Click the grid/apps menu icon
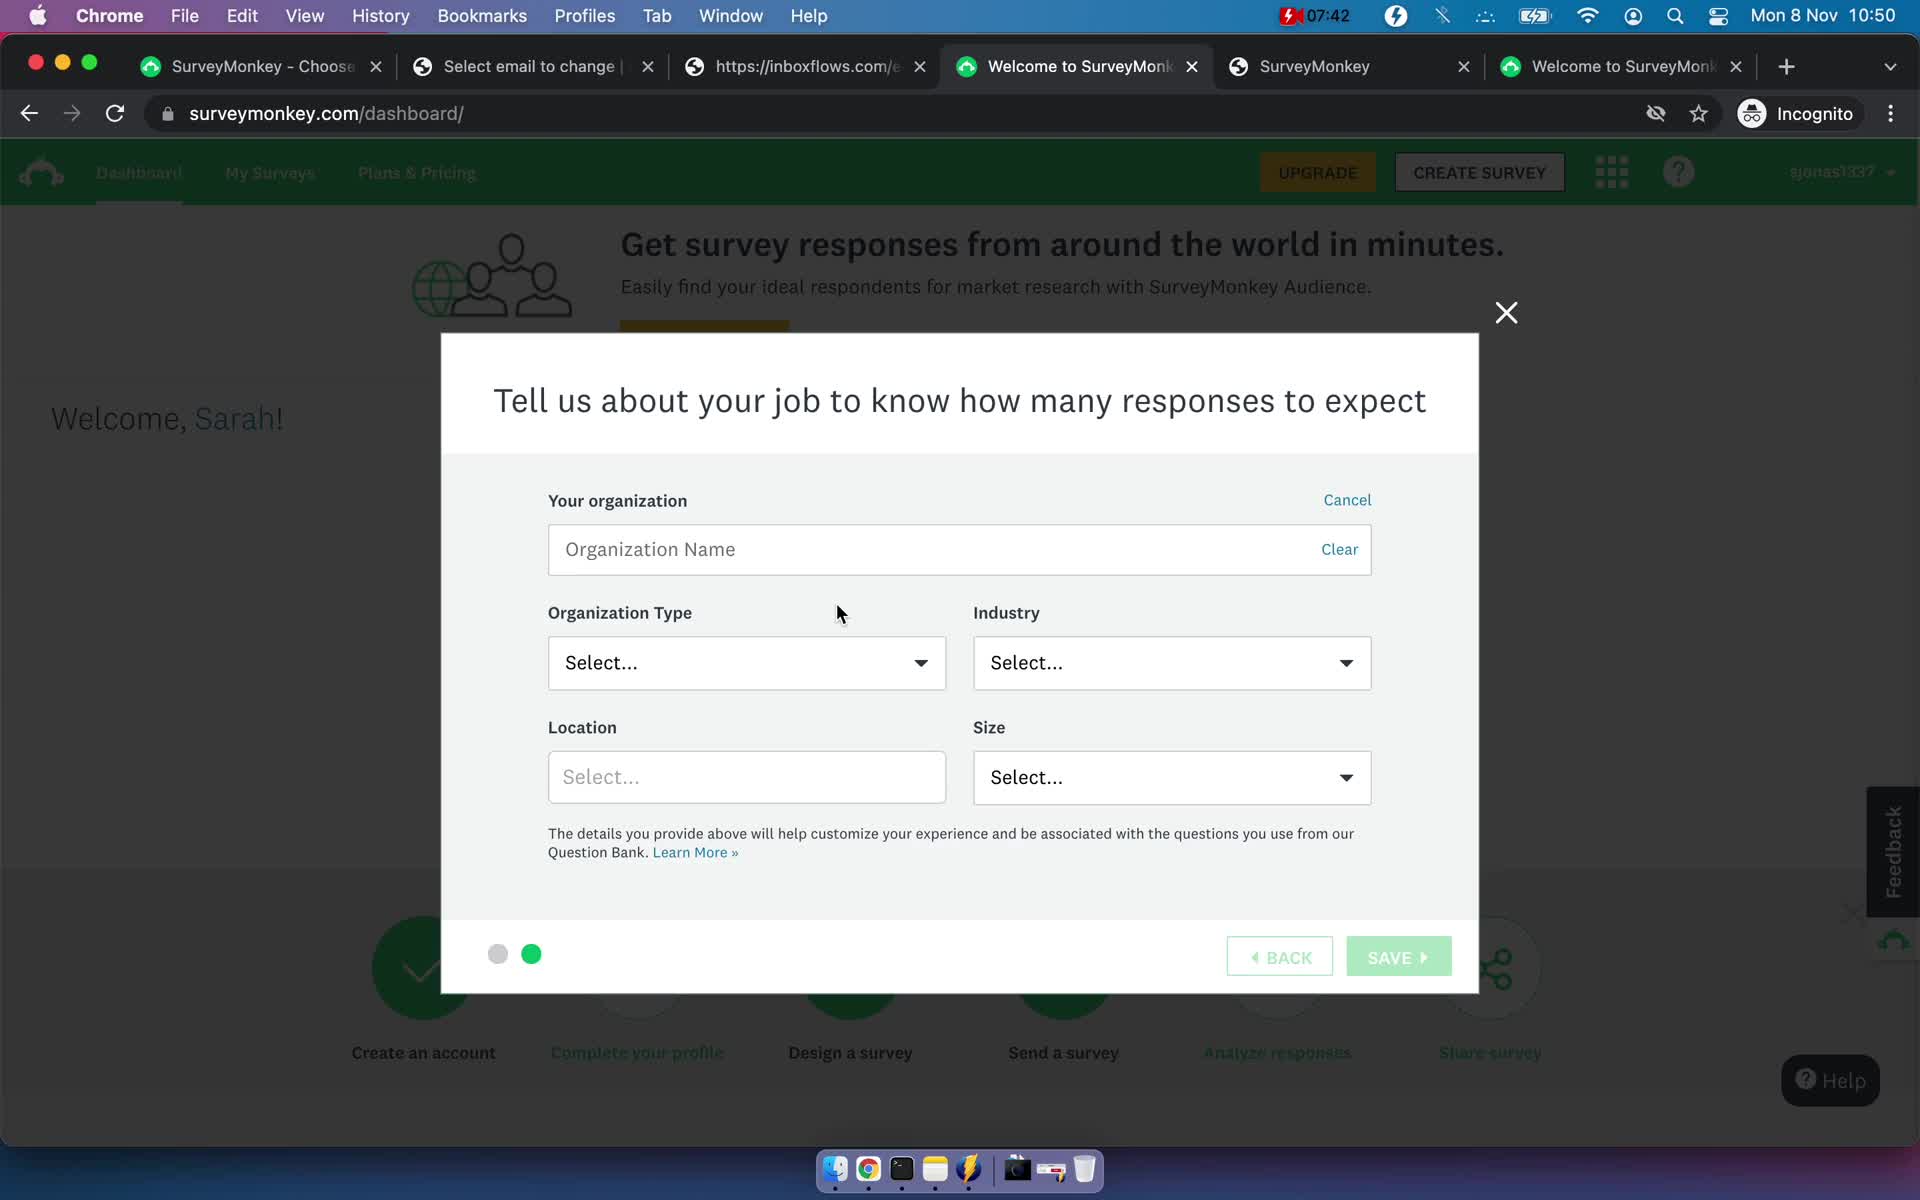 pos(1610,171)
